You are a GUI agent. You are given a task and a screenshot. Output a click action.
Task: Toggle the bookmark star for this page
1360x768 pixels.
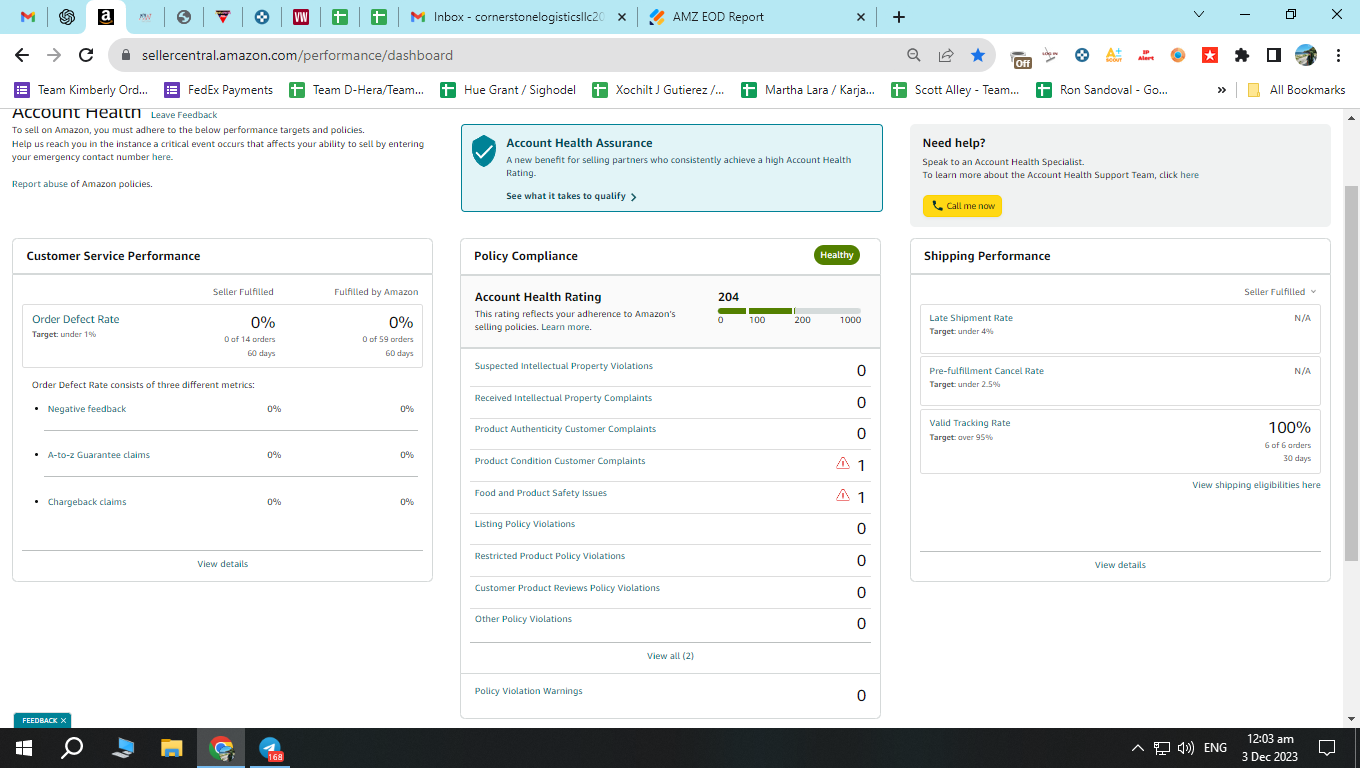point(978,55)
